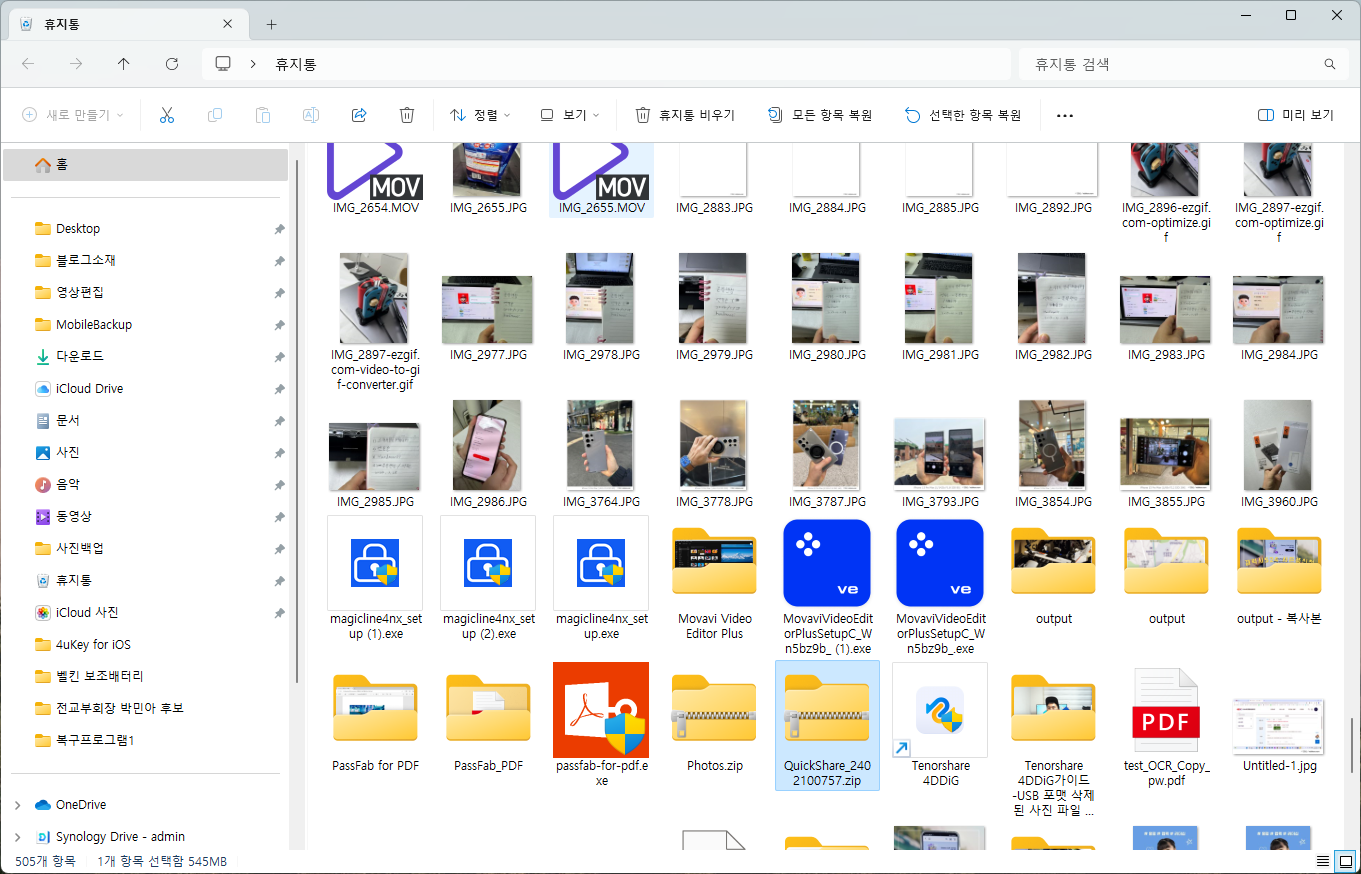Click the chevron before 휴지통 in address bar
The image size is (1361, 874).
click(255, 64)
